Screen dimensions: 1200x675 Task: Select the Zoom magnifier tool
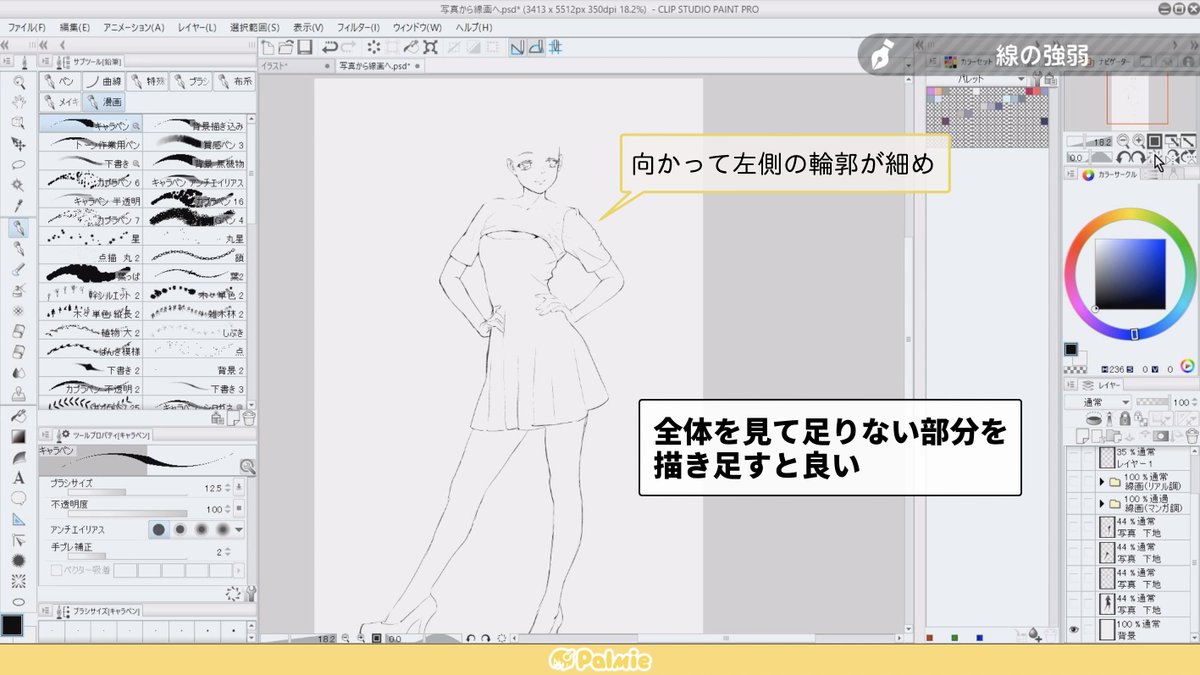[x=17, y=81]
